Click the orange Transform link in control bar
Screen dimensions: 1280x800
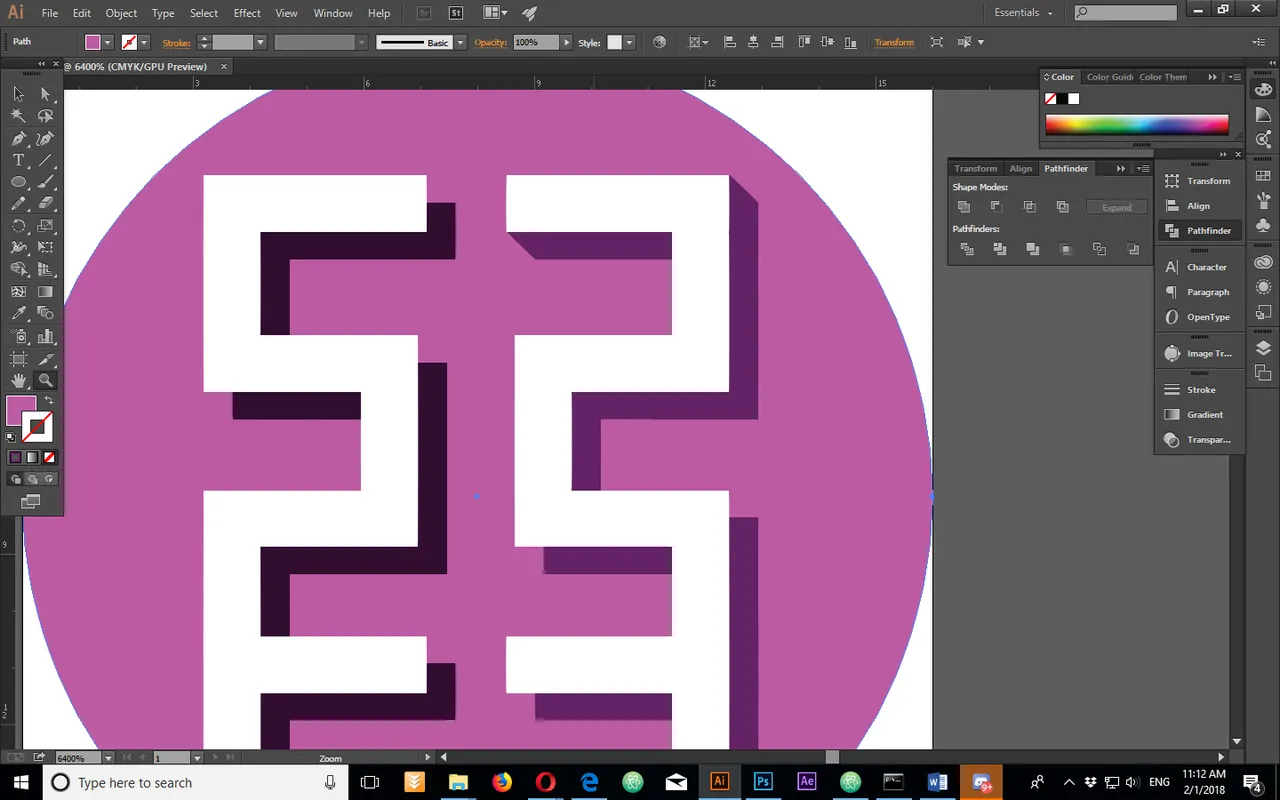894,42
